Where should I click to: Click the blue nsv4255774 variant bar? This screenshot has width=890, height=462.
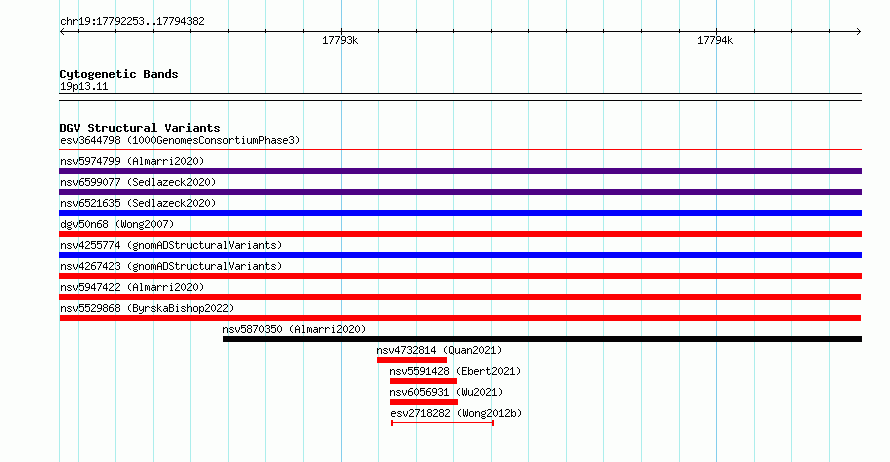click(460, 255)
